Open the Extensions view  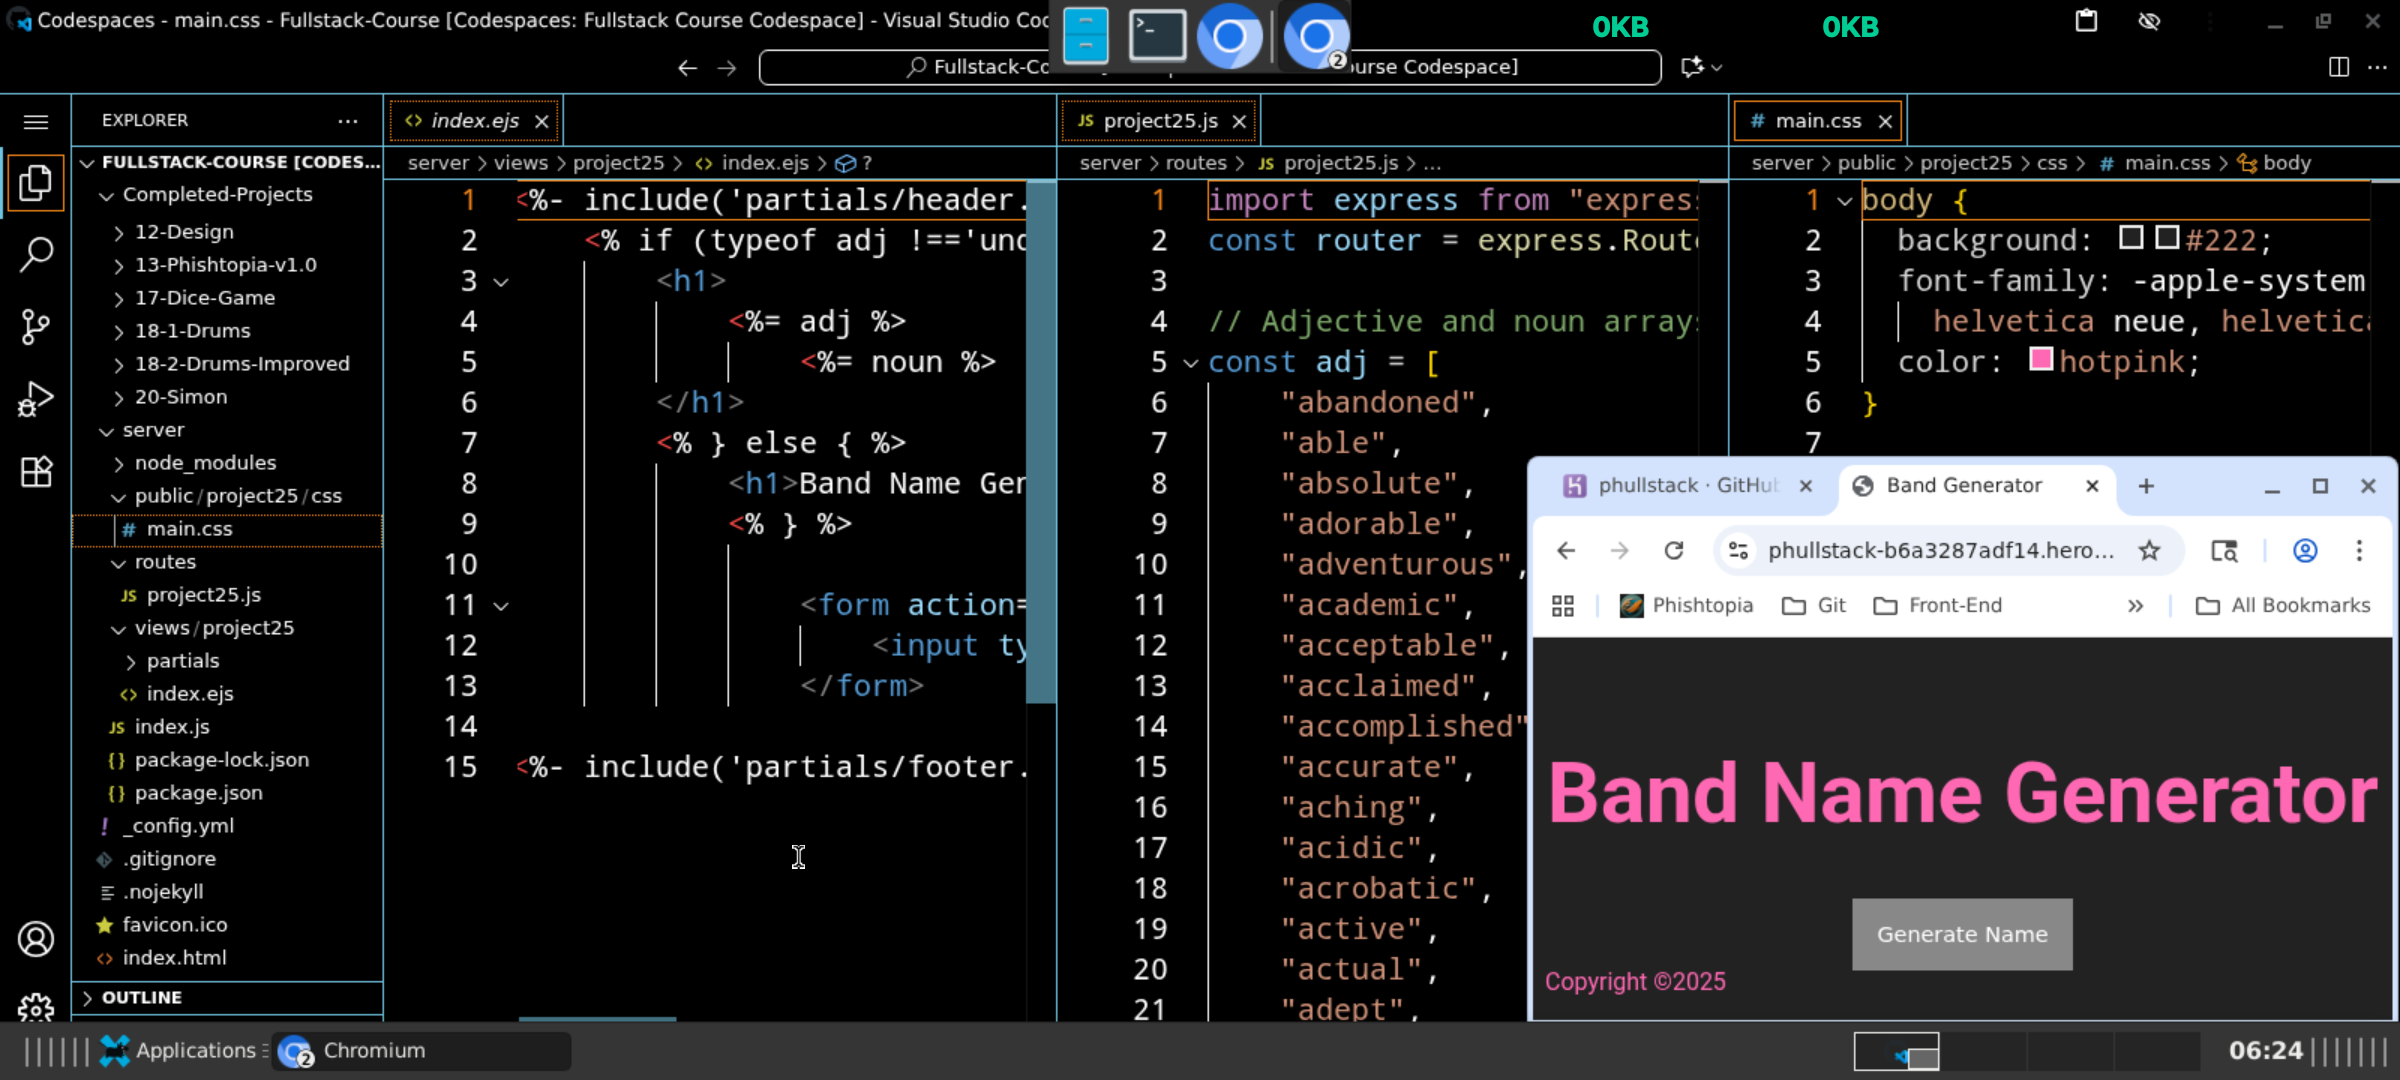36,471
